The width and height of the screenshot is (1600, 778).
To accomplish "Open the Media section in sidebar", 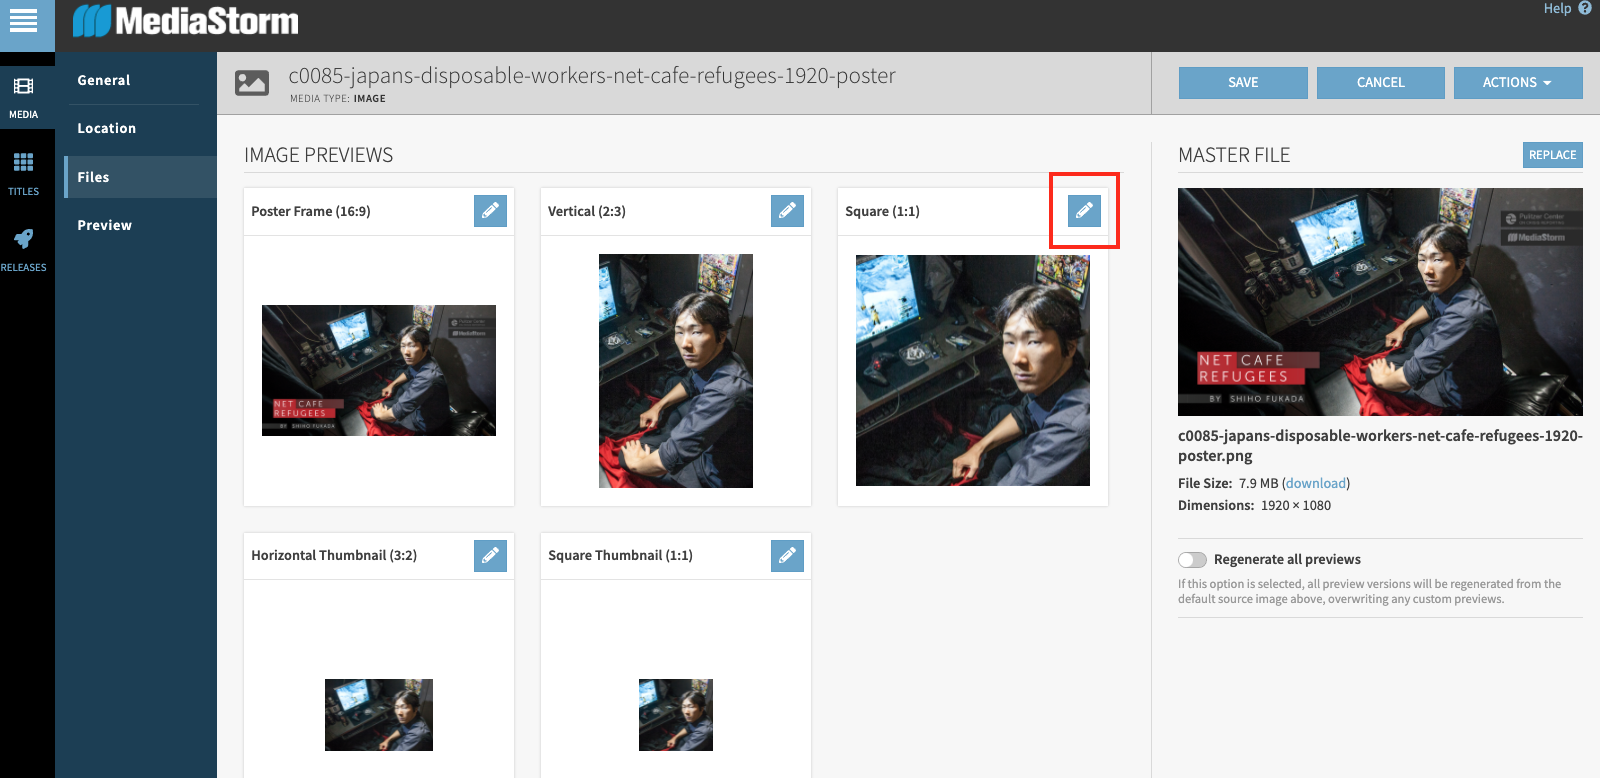I will 23,96.
